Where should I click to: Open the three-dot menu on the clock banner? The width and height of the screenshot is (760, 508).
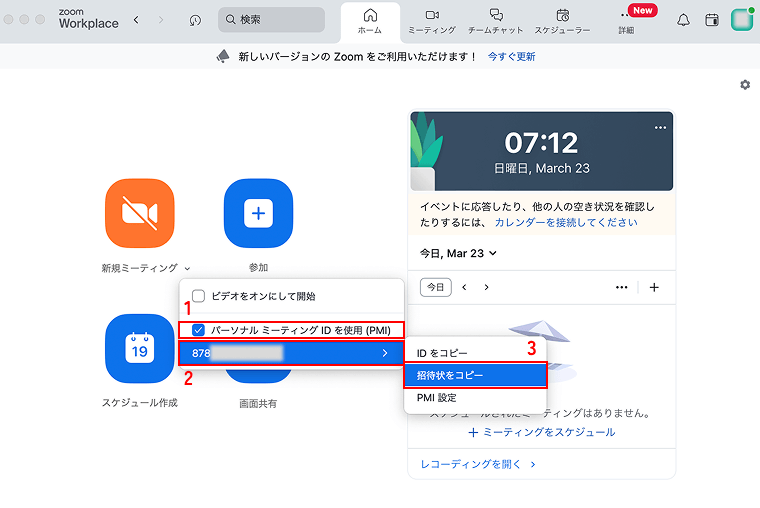coord(660,127)
